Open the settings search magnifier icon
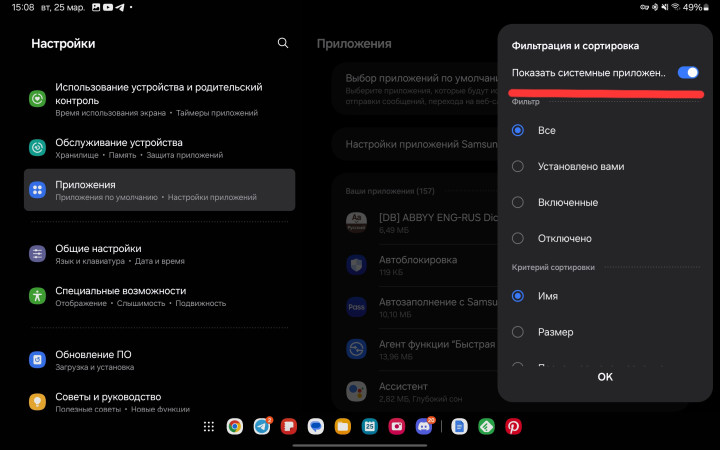Viewport: 720px width, 450px height. pos(283,43)
